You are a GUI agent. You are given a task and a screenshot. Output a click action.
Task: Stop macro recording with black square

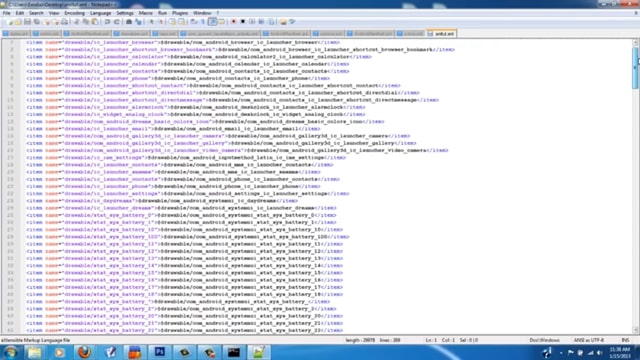243,22
